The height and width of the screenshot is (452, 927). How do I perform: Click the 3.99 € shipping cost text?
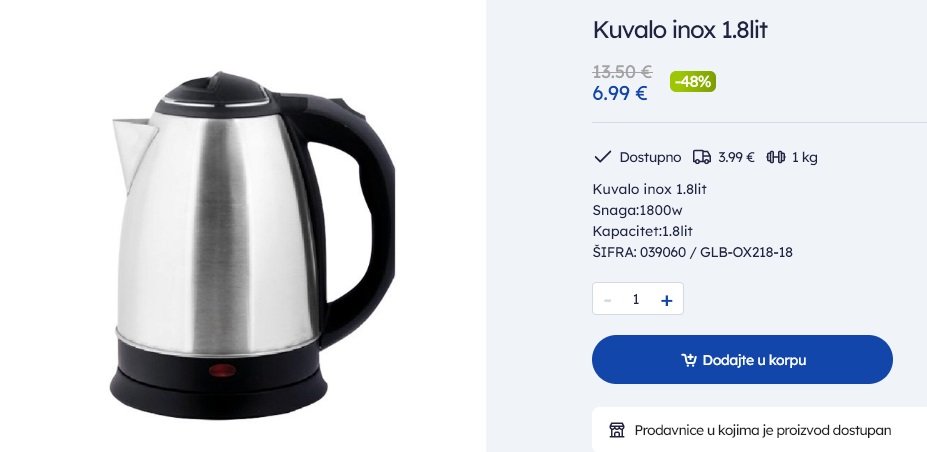(x=736, y=157)
